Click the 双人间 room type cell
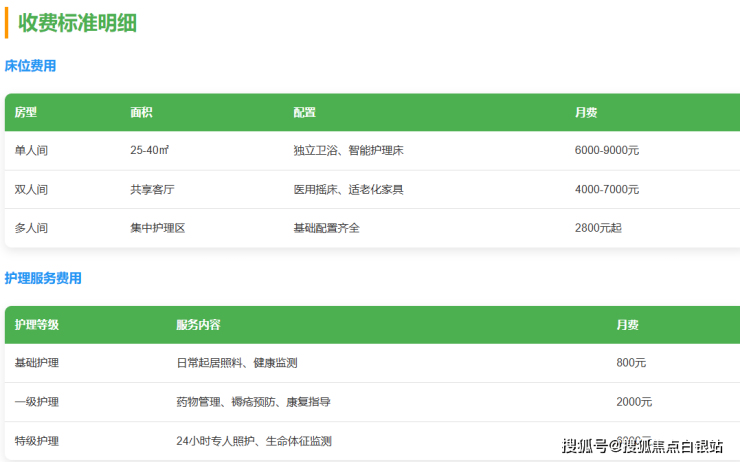Image resolution: width=740 pixels, height=462 pixels. [x=31, y=189]
